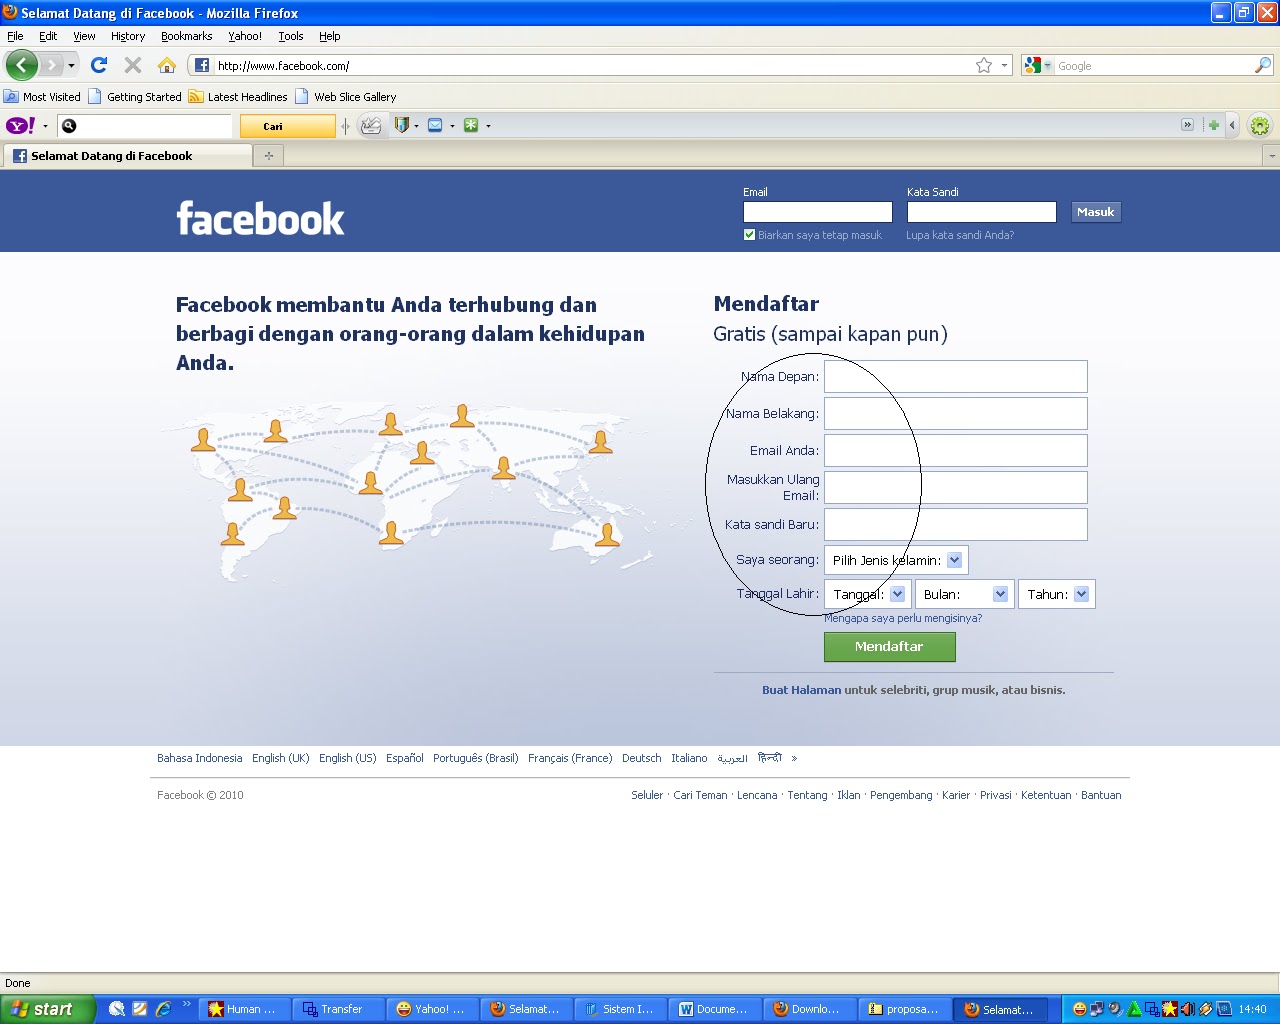Uncheck 'Biarkan saya tetap masuk' checkbox

click(x=749, y=235)
